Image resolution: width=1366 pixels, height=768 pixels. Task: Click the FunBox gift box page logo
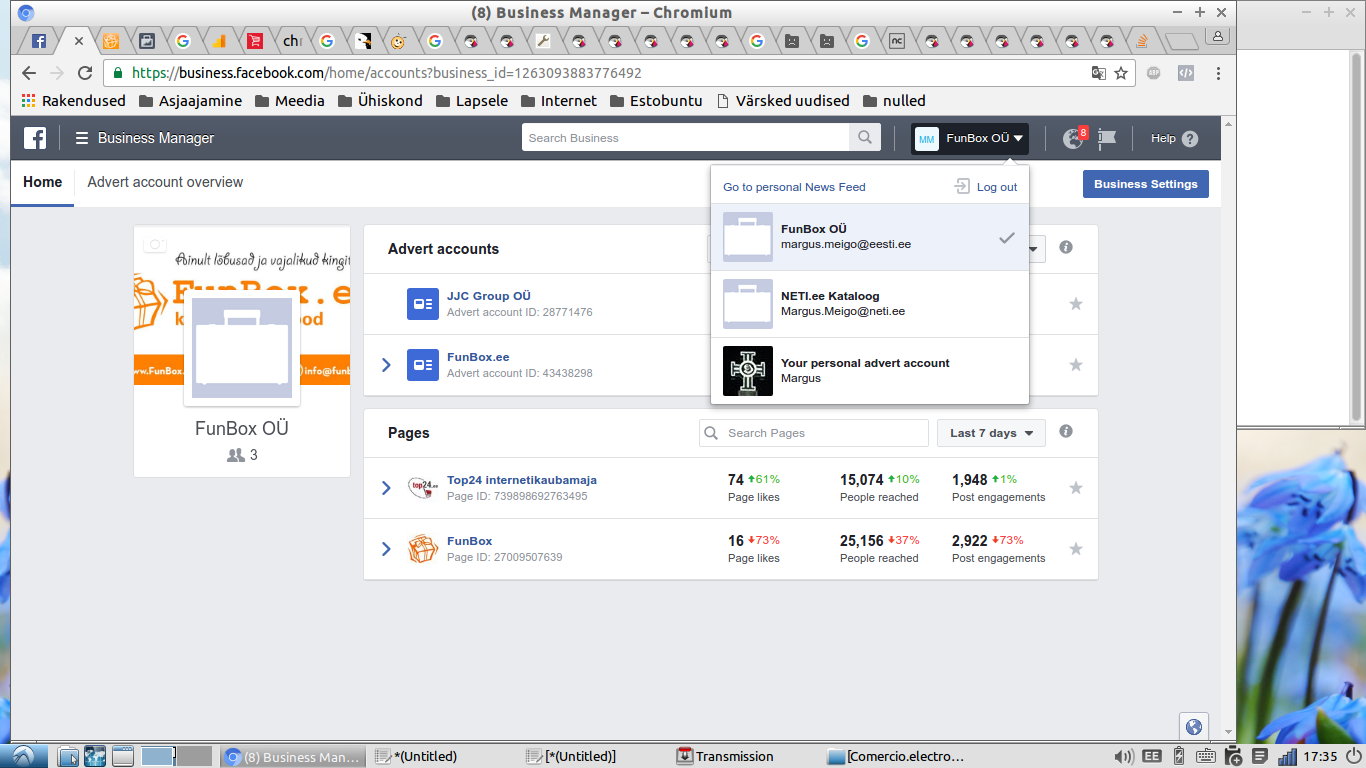click(x=423, y=549)
